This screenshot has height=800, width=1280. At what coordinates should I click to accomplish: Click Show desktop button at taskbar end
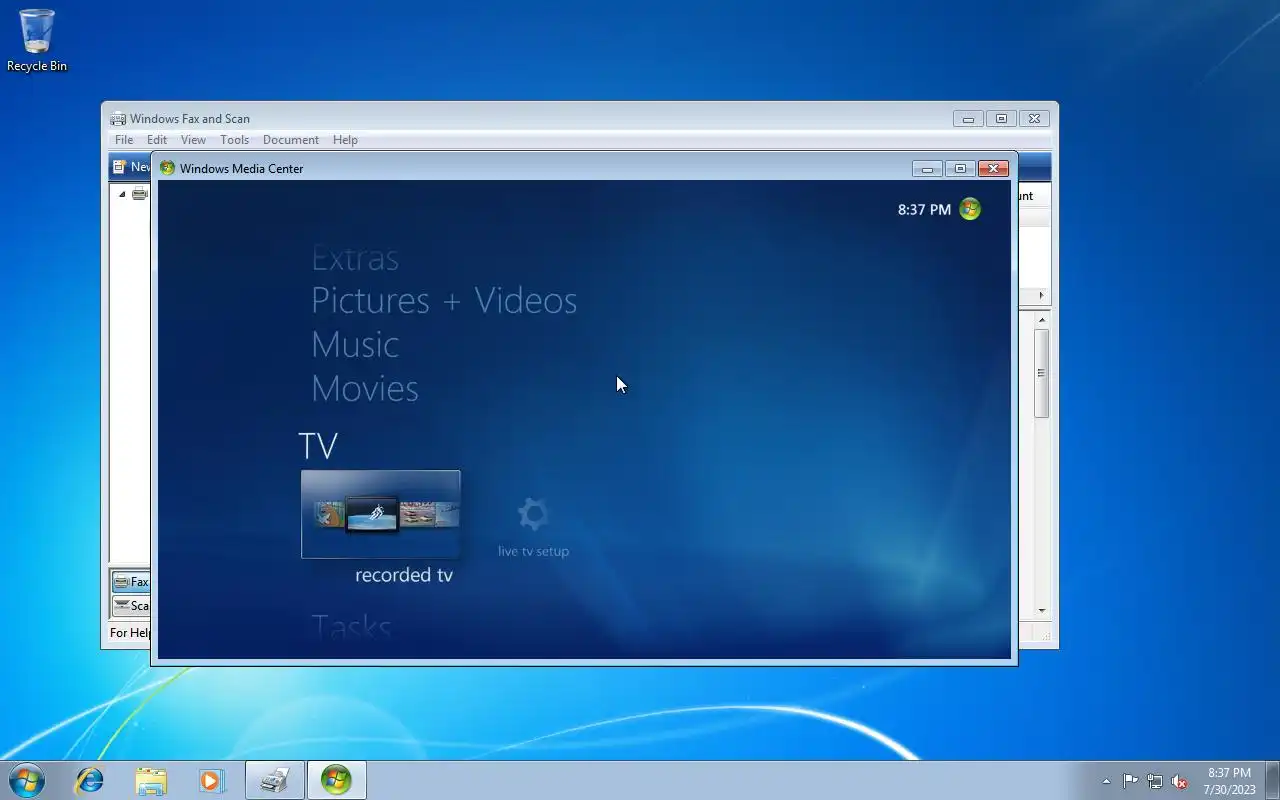[x=1272, y=780]
